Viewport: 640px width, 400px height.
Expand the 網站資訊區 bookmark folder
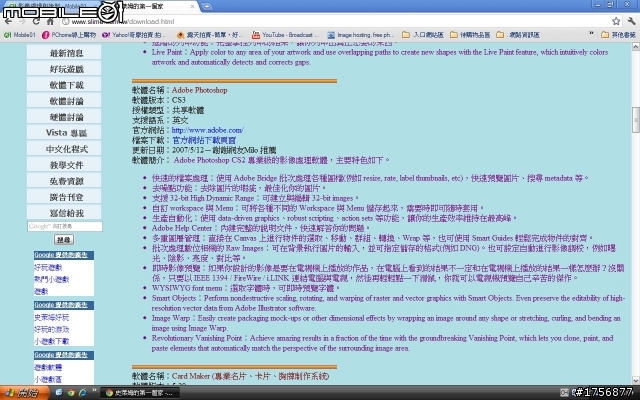click(518, 35)
